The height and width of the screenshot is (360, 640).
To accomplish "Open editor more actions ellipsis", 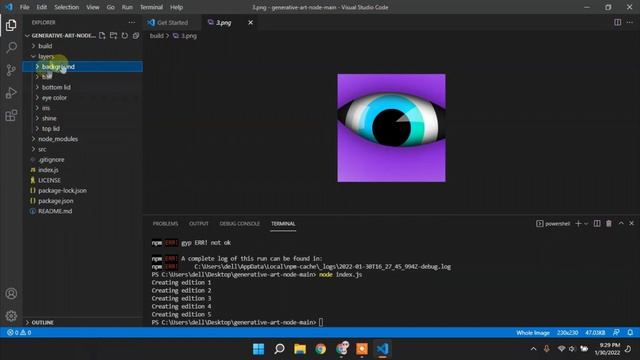I will pos(630,22).
